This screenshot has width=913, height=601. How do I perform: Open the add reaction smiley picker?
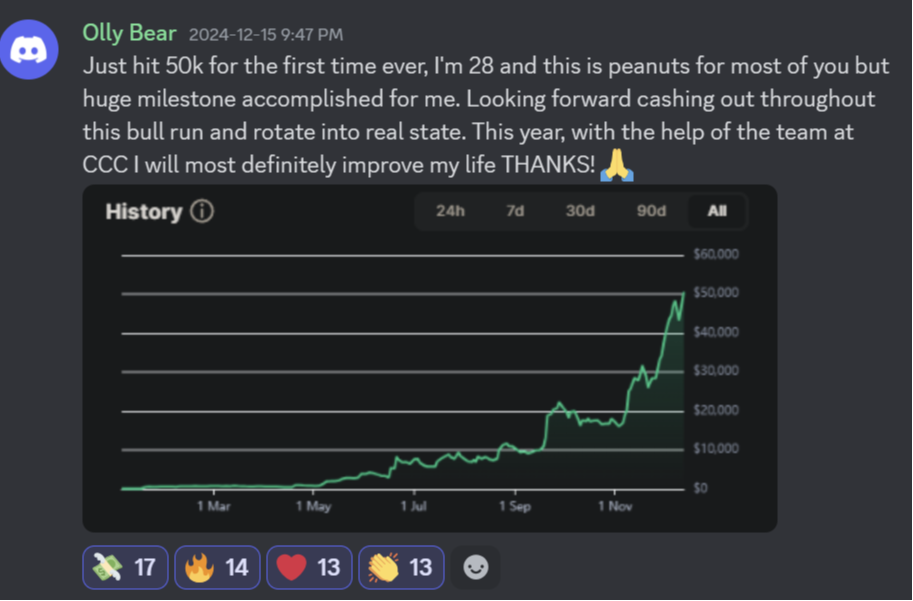coord(476,567)
